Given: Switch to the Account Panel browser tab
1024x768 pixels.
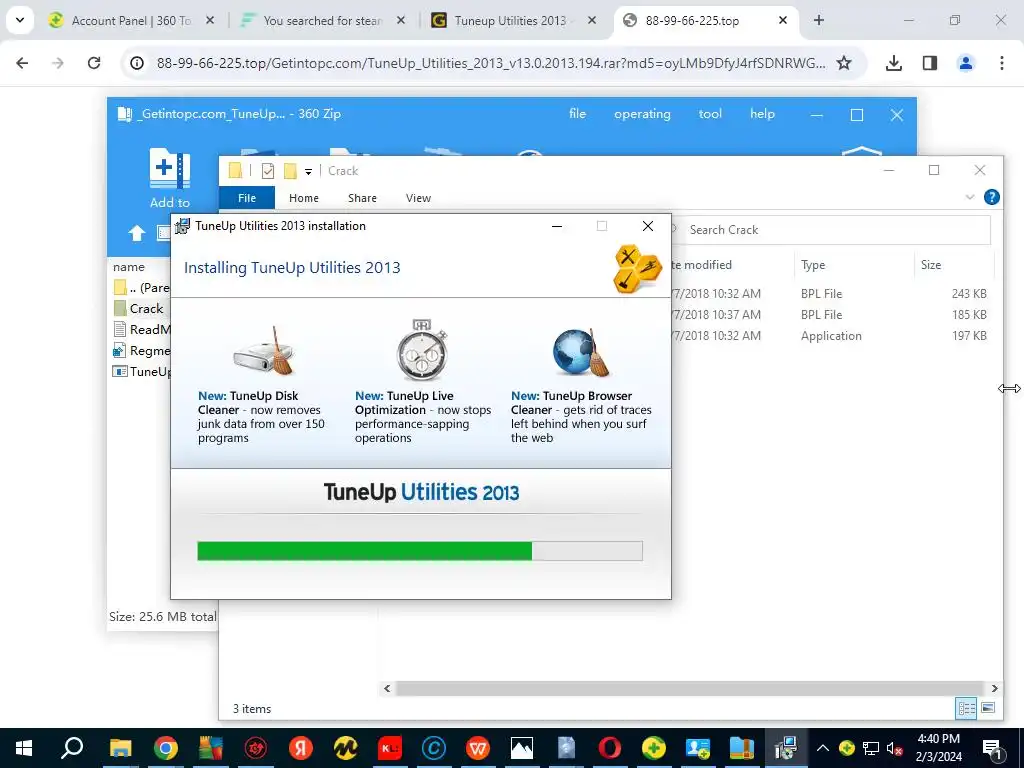Looking at the screenshot, I should tap(131, 21).
